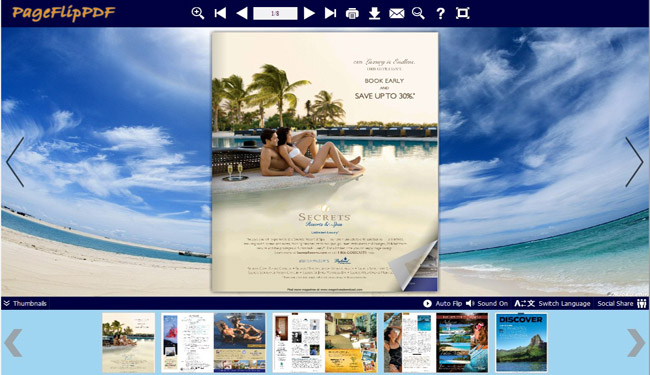Open the hotel room interior thumbnail
The height and width of the screenshot is (375, 650).
(x=351, y=343)
